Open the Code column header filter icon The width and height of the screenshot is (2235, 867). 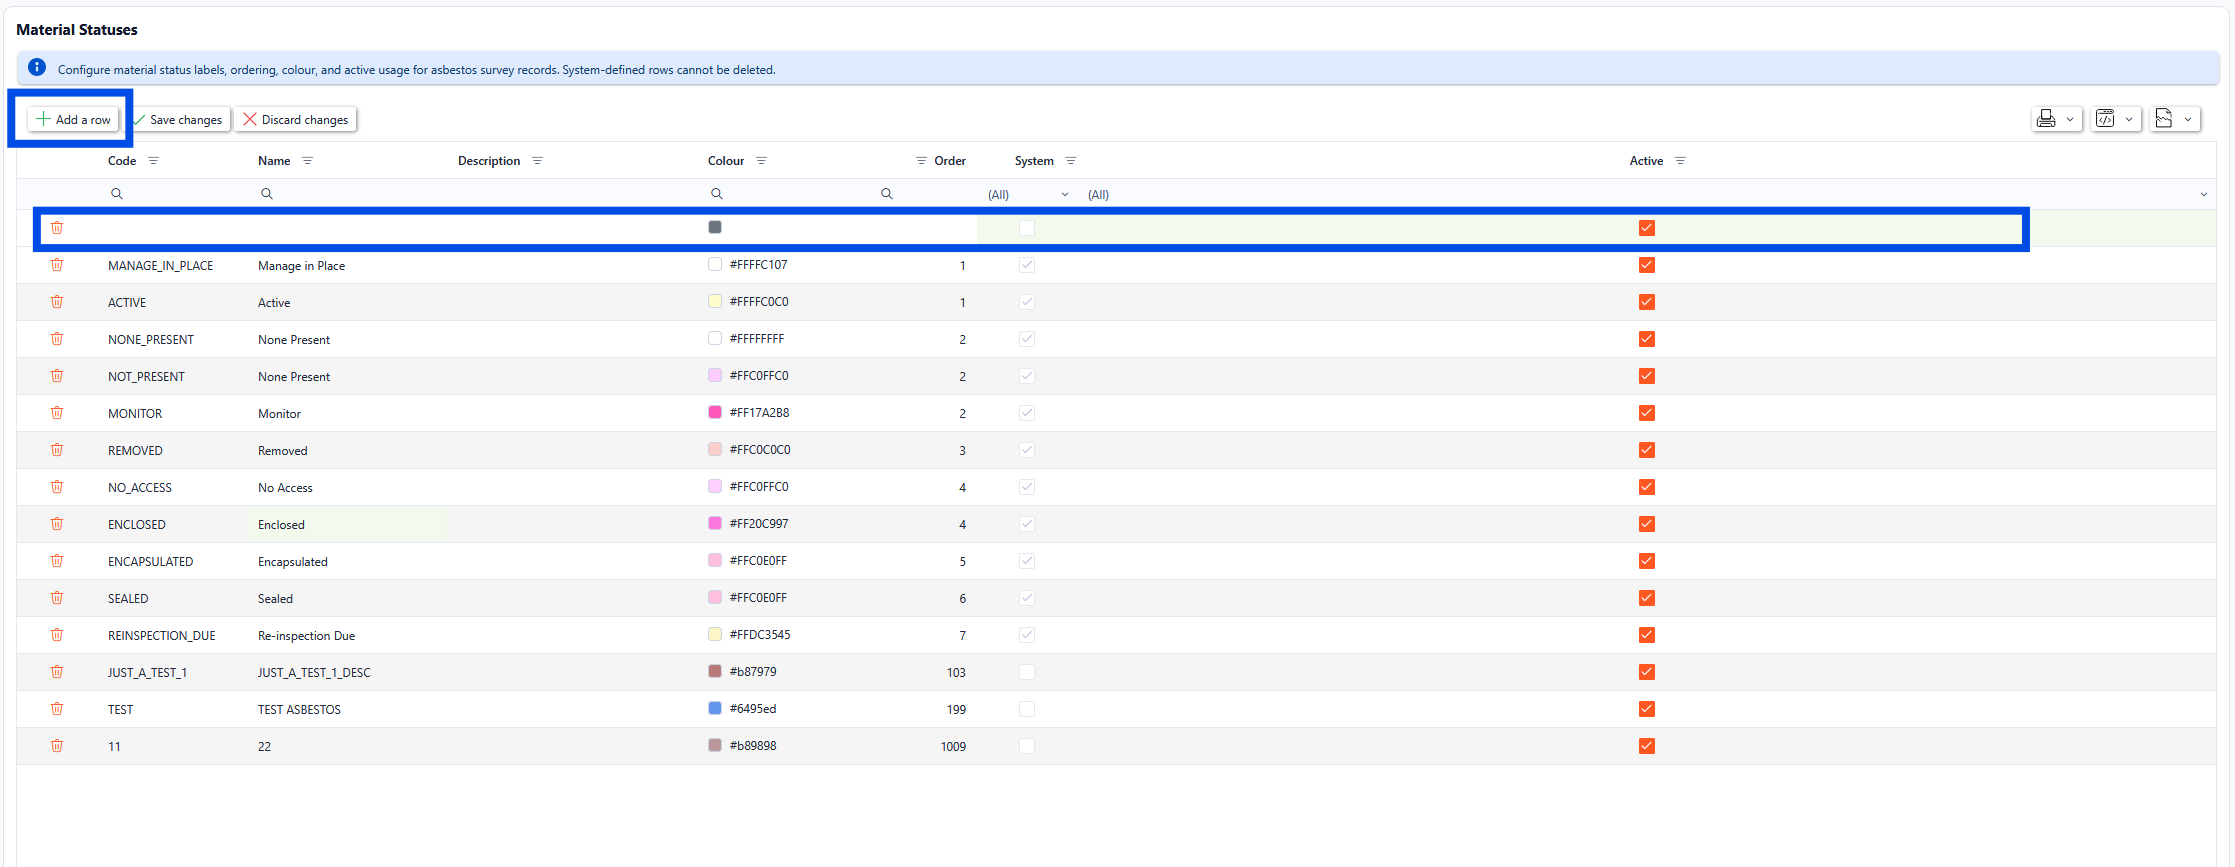(153, 161)
